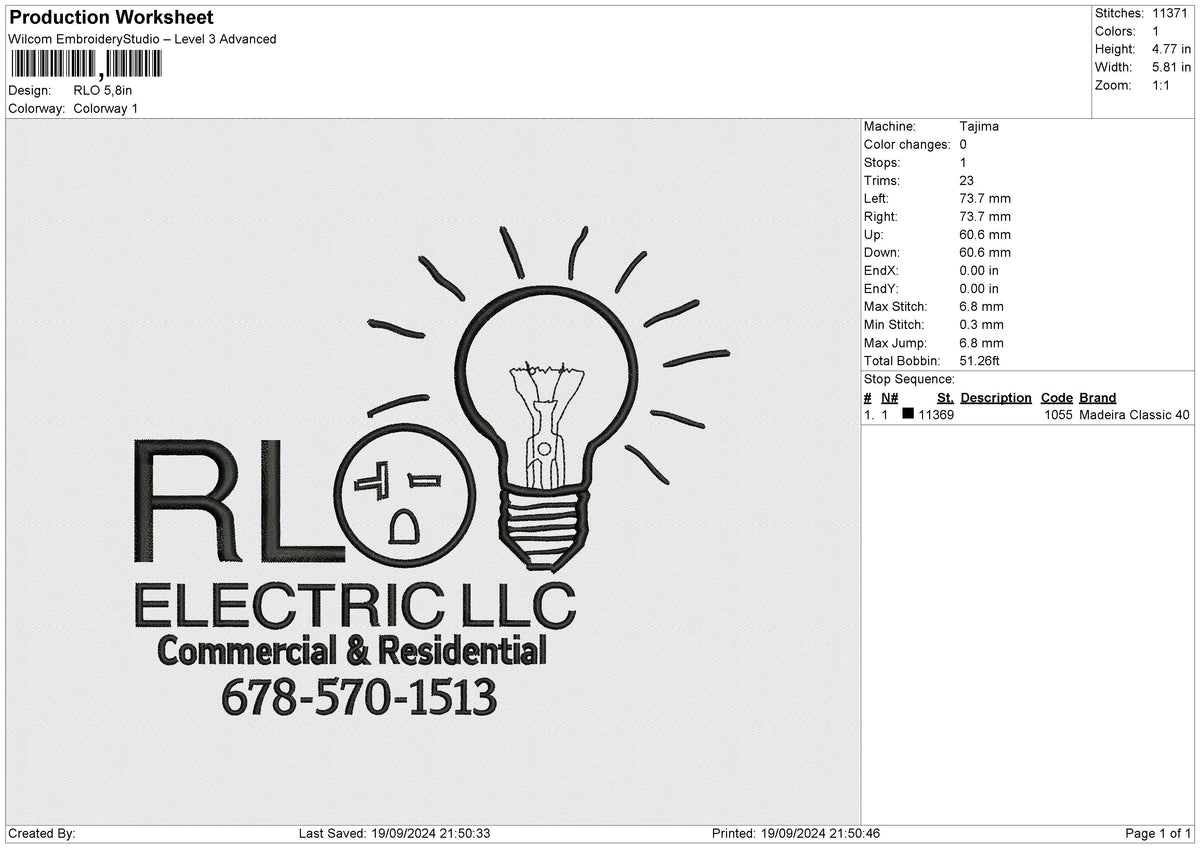Image resolution: width=1200 pixels, height=848 pixels.
Task: Click the 'Commercial & Residential' embroidered text
Action: 352,651
